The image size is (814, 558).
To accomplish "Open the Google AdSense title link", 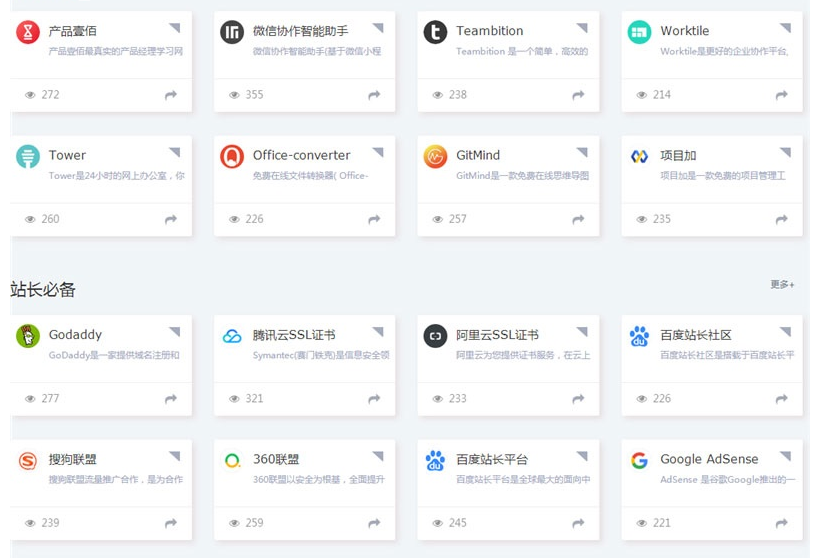I will (x=709, y=459).
